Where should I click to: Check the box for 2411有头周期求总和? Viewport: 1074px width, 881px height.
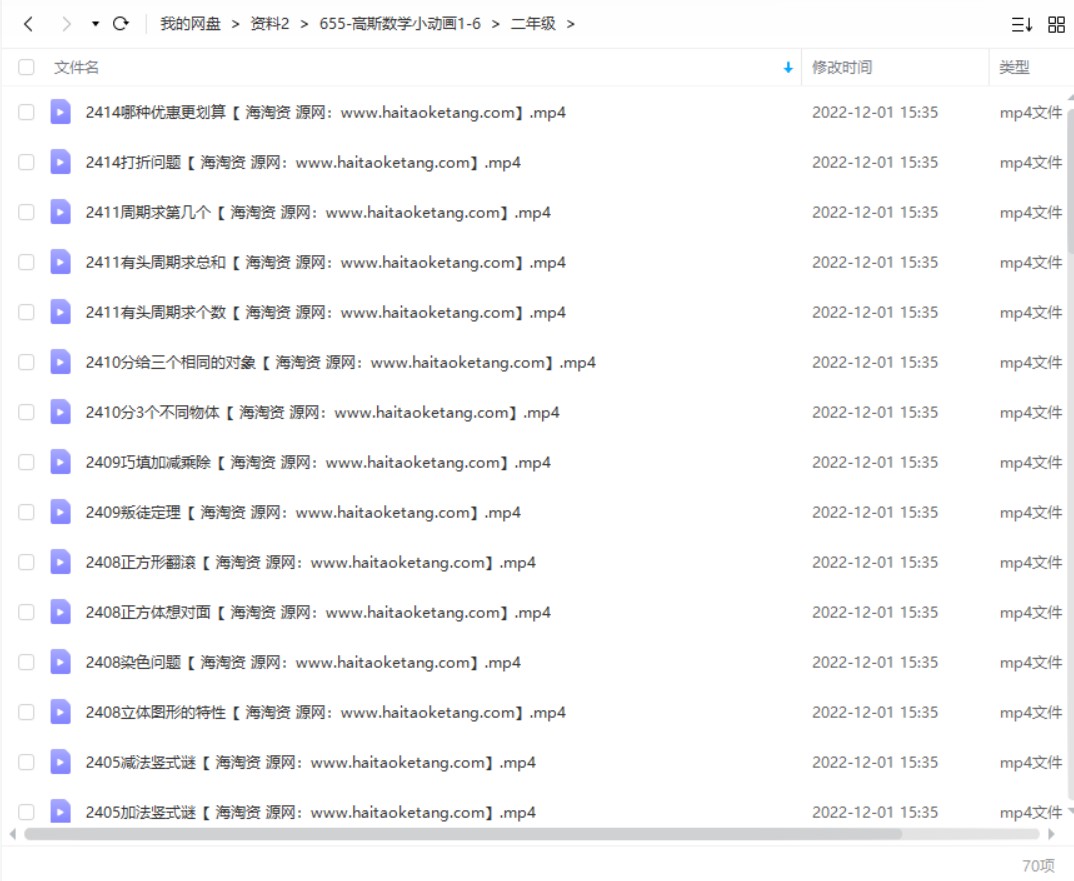26,262
